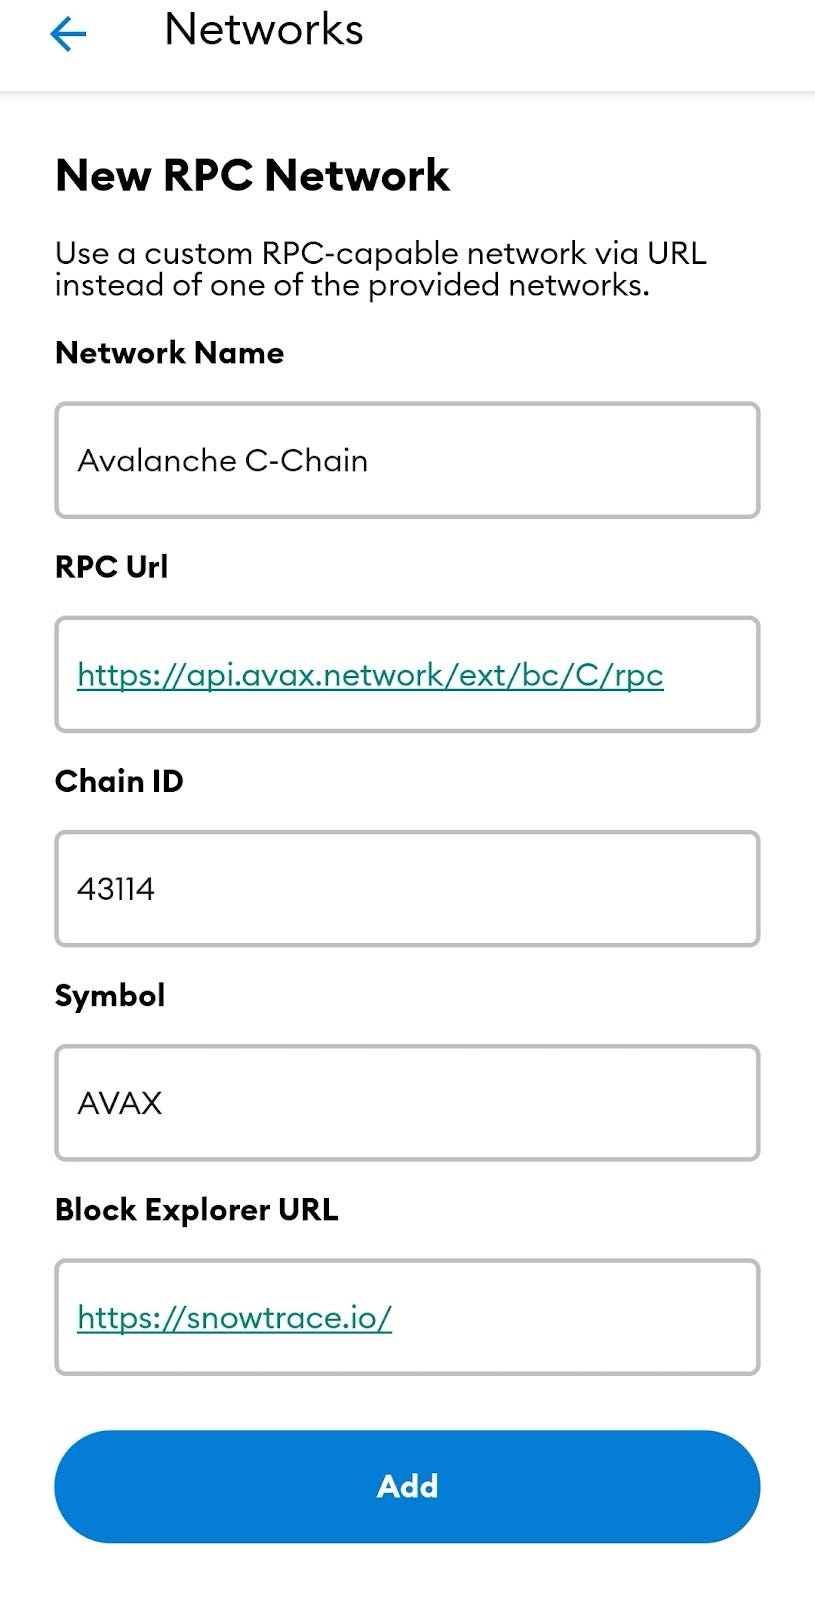Viewport: 815px width, 1600px height.
Task: Click the RPC Url label text
Action: click(112, 567)
